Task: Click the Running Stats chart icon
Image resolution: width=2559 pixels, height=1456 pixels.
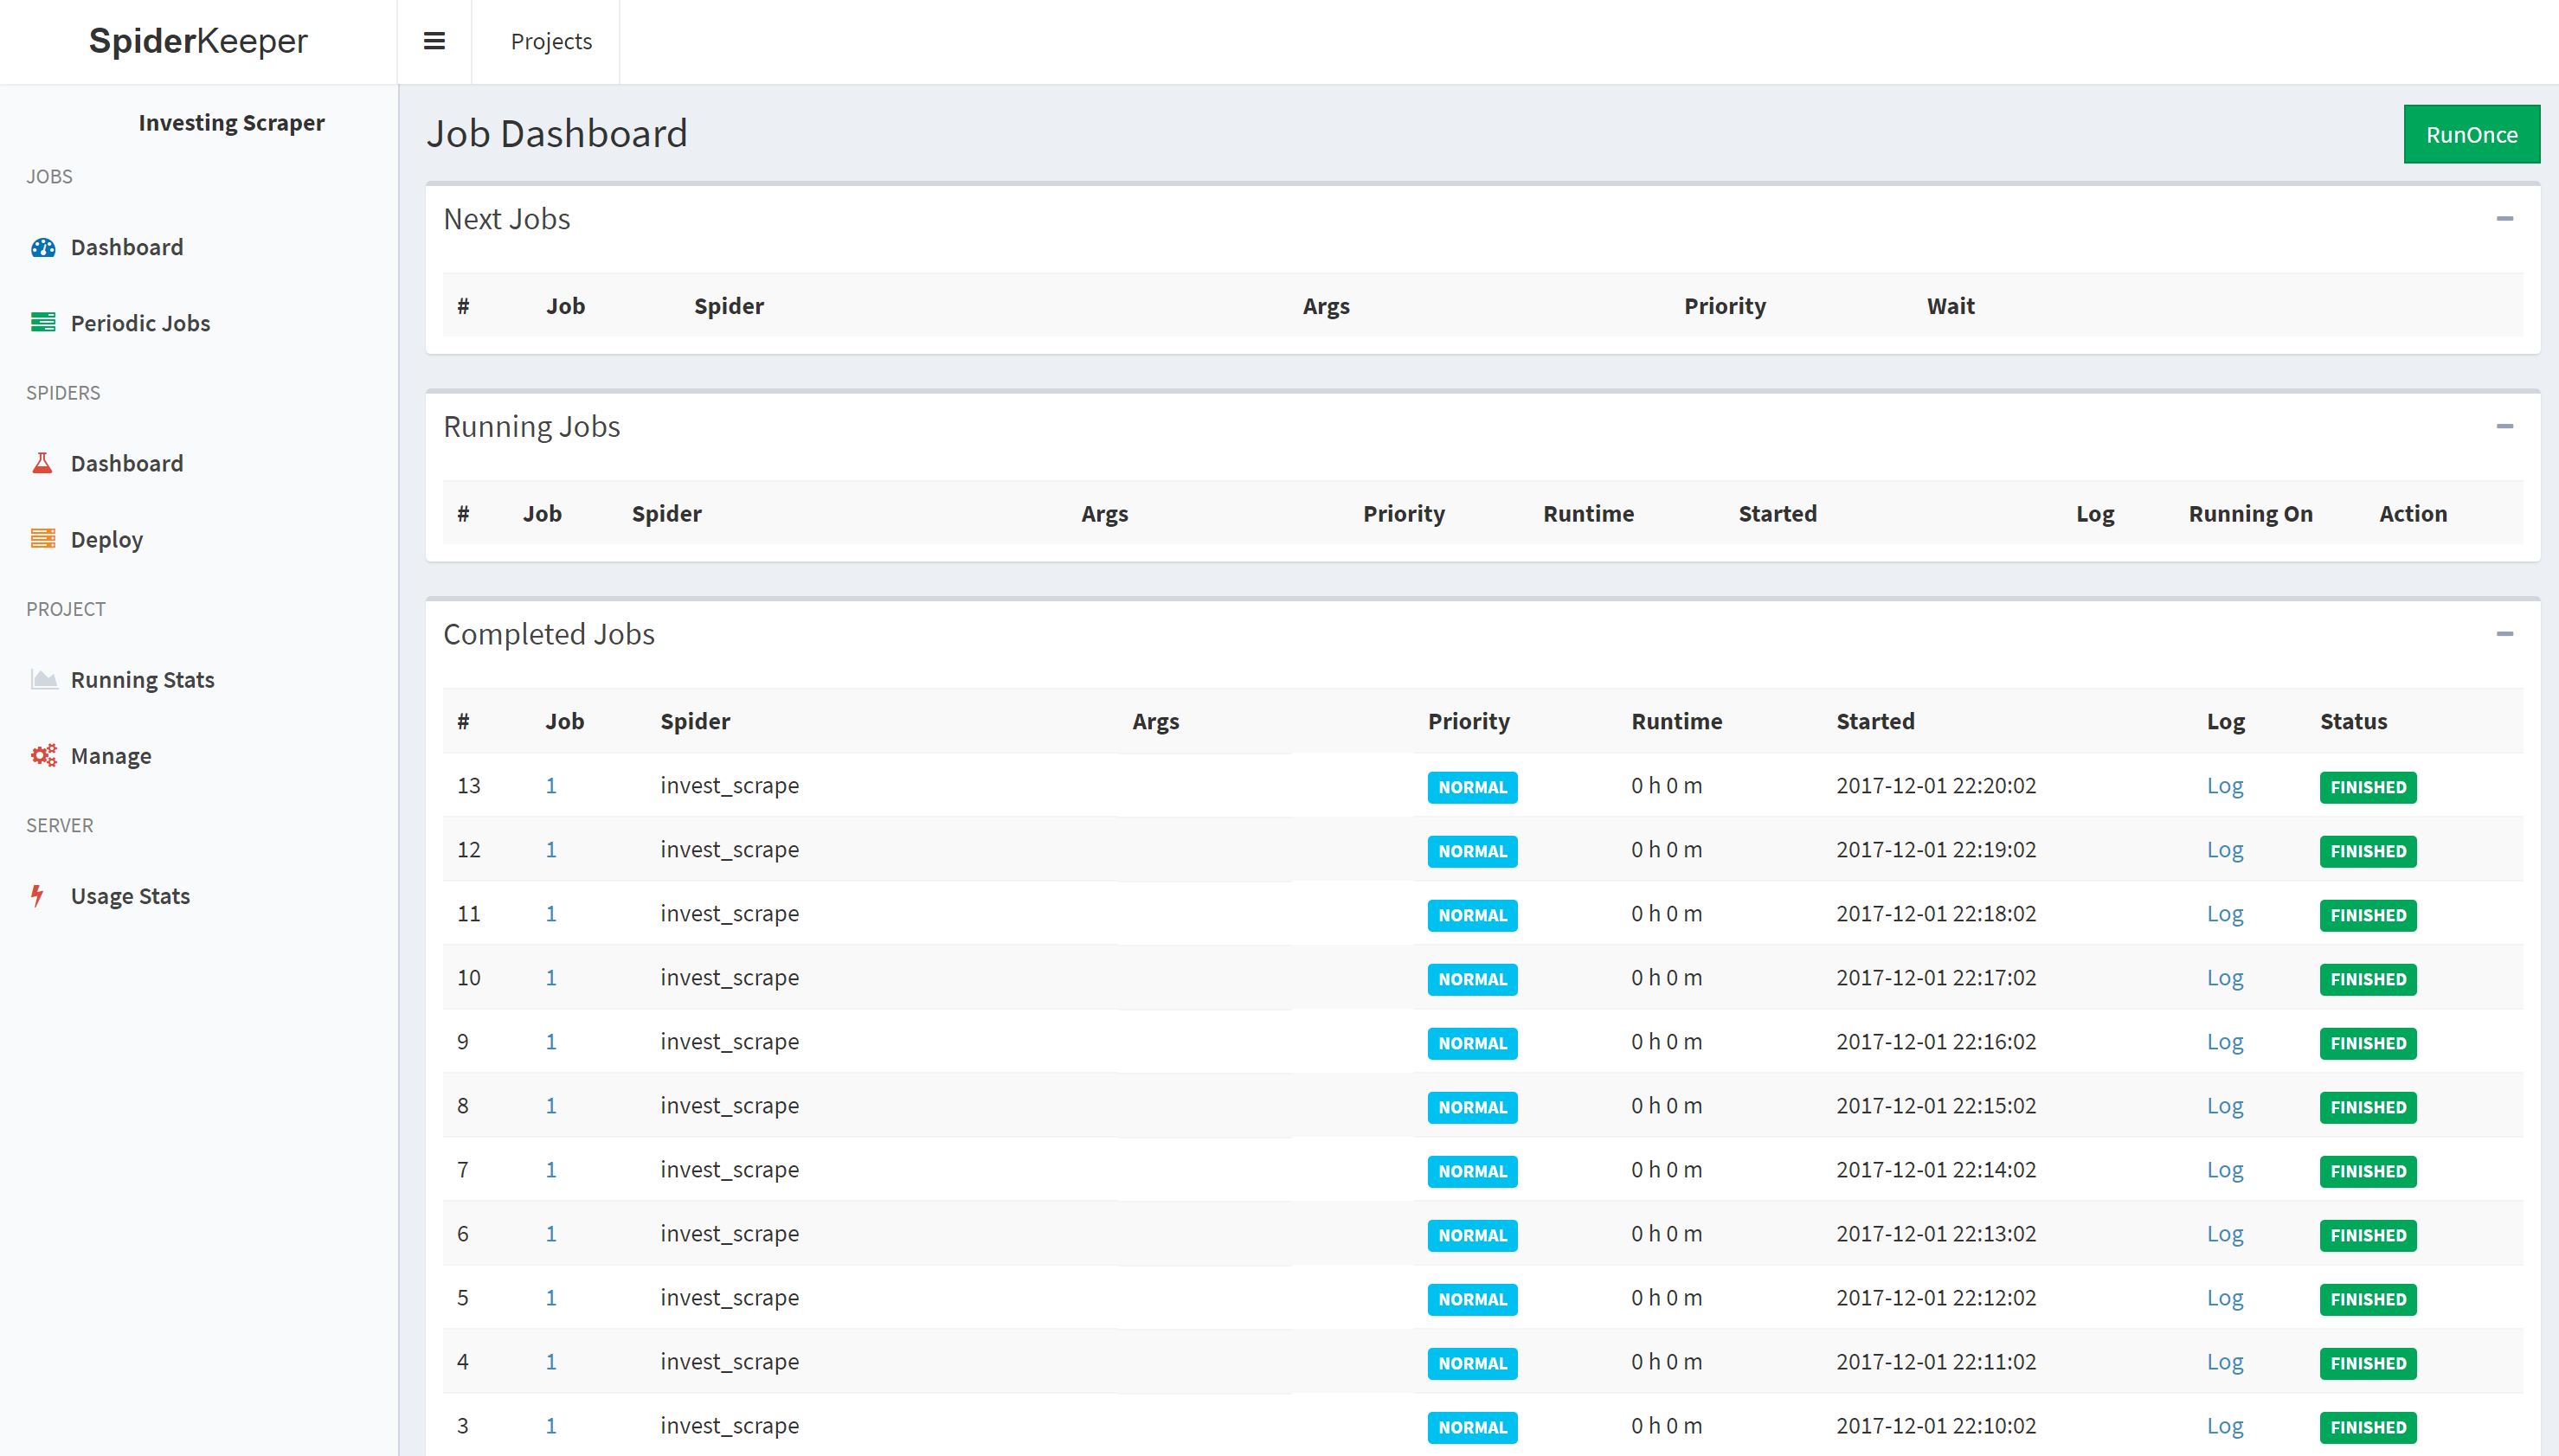Action: click(44, 679)
